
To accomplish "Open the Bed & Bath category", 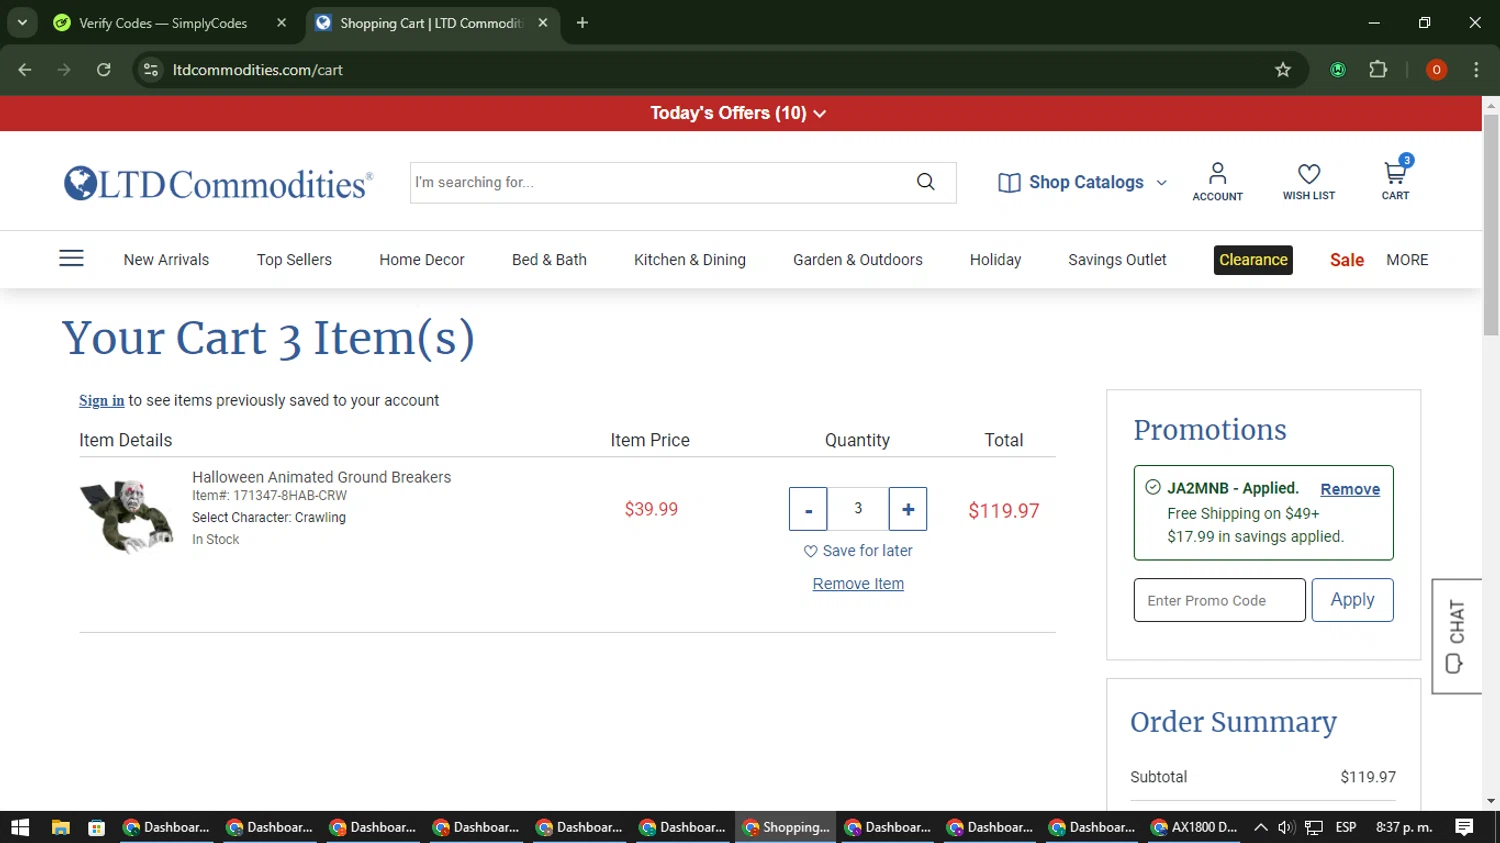I will 549,260.
